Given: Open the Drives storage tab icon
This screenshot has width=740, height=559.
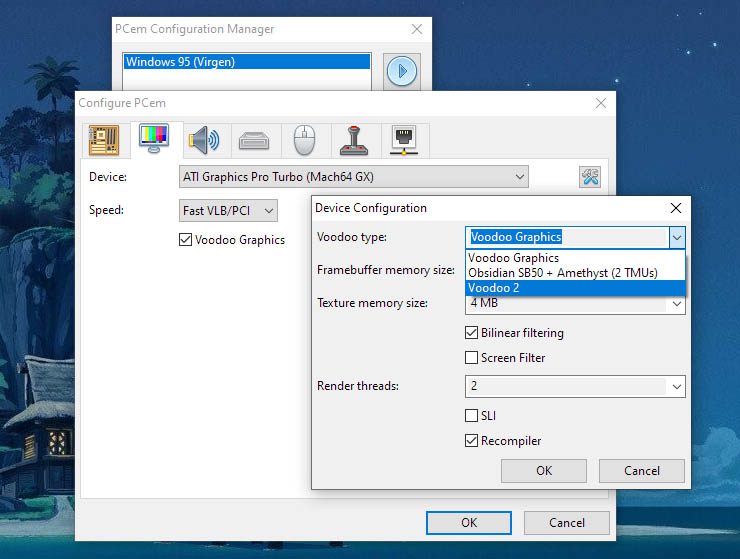Looking at the screenshot, I should pos(254,140).
